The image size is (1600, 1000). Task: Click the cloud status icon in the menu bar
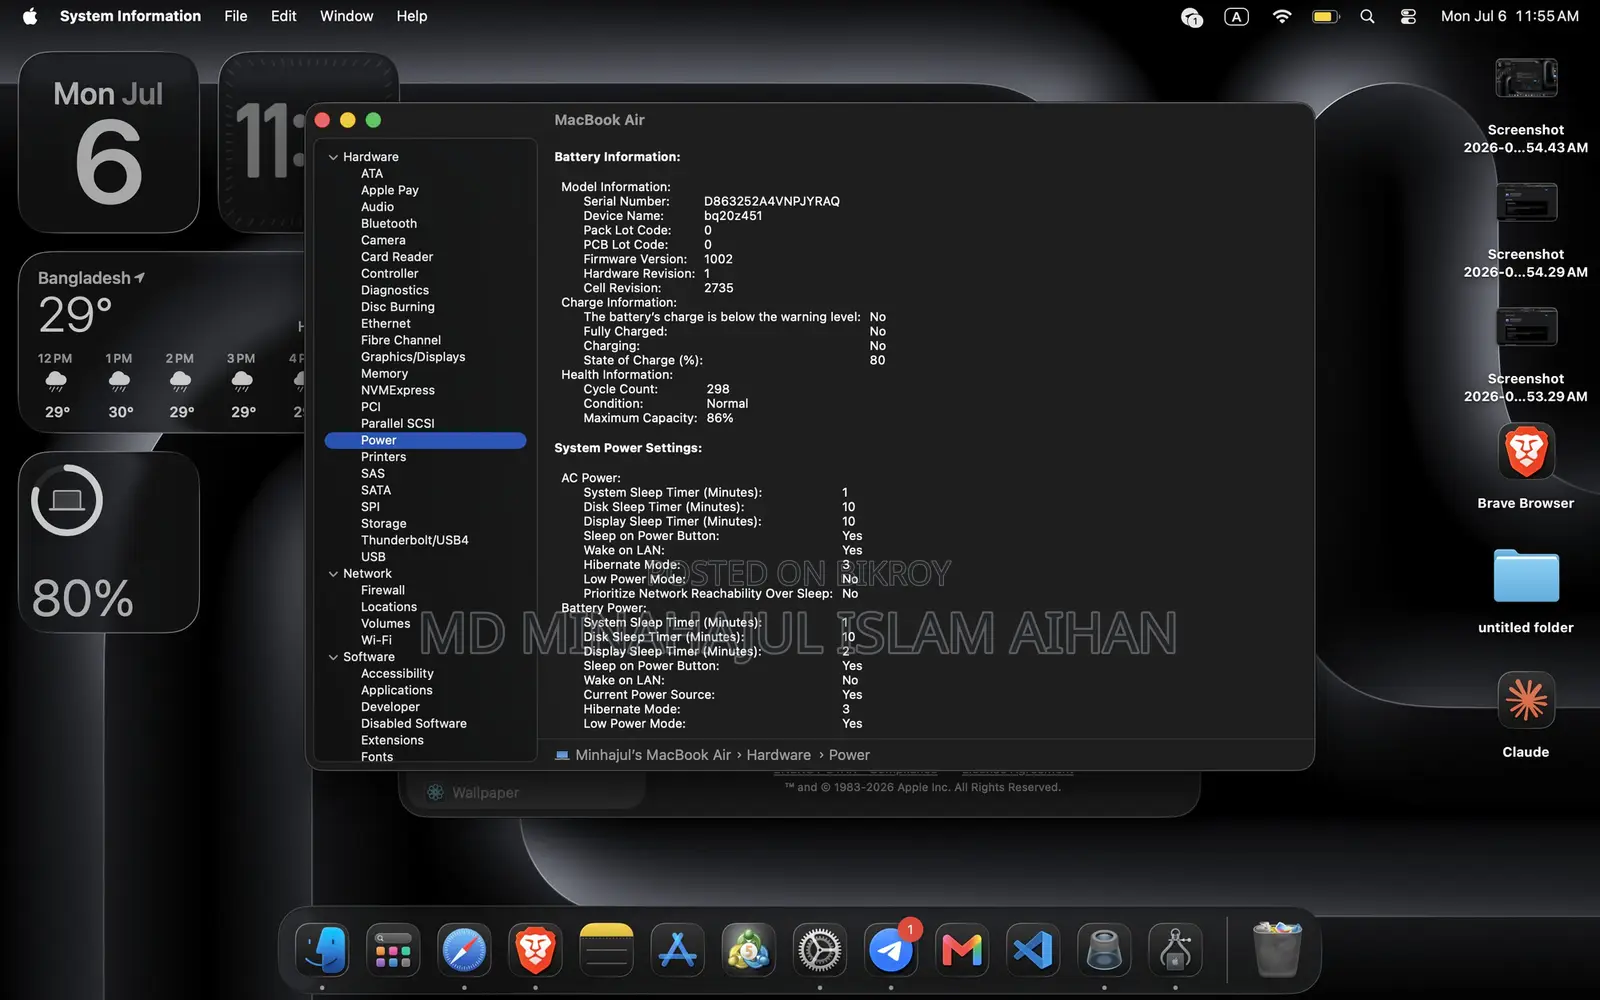[1191, 16]
